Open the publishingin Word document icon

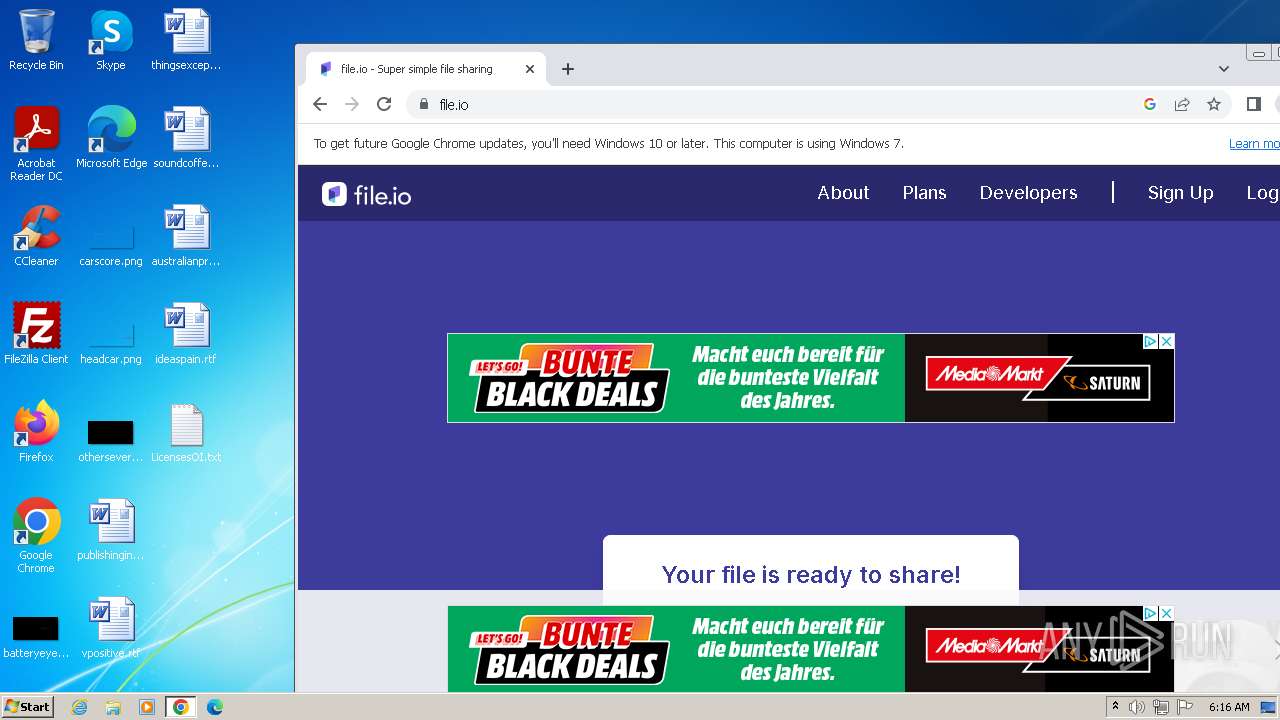pyautogui.click(x=111, y=529)
